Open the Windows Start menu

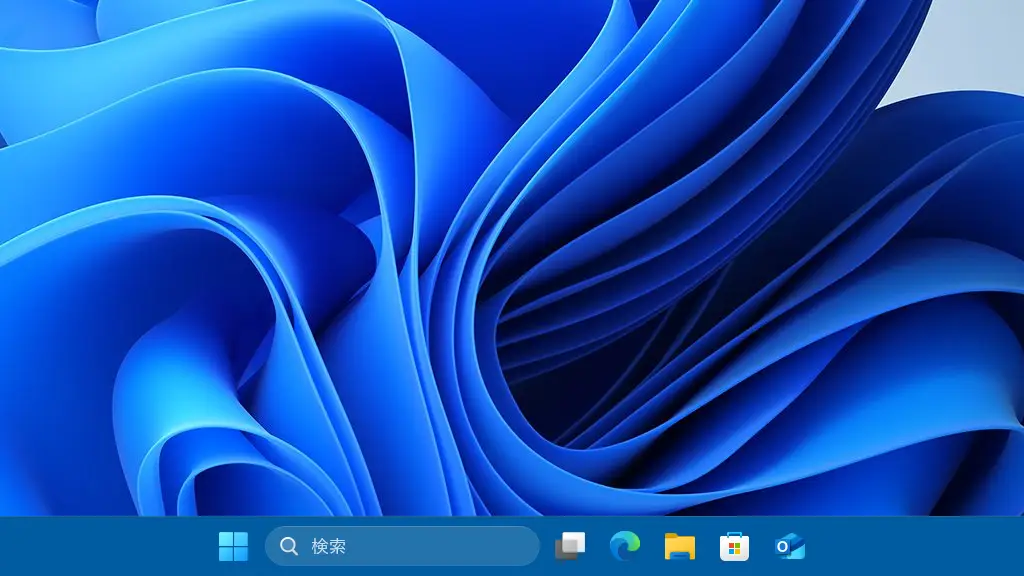[233, 546]
